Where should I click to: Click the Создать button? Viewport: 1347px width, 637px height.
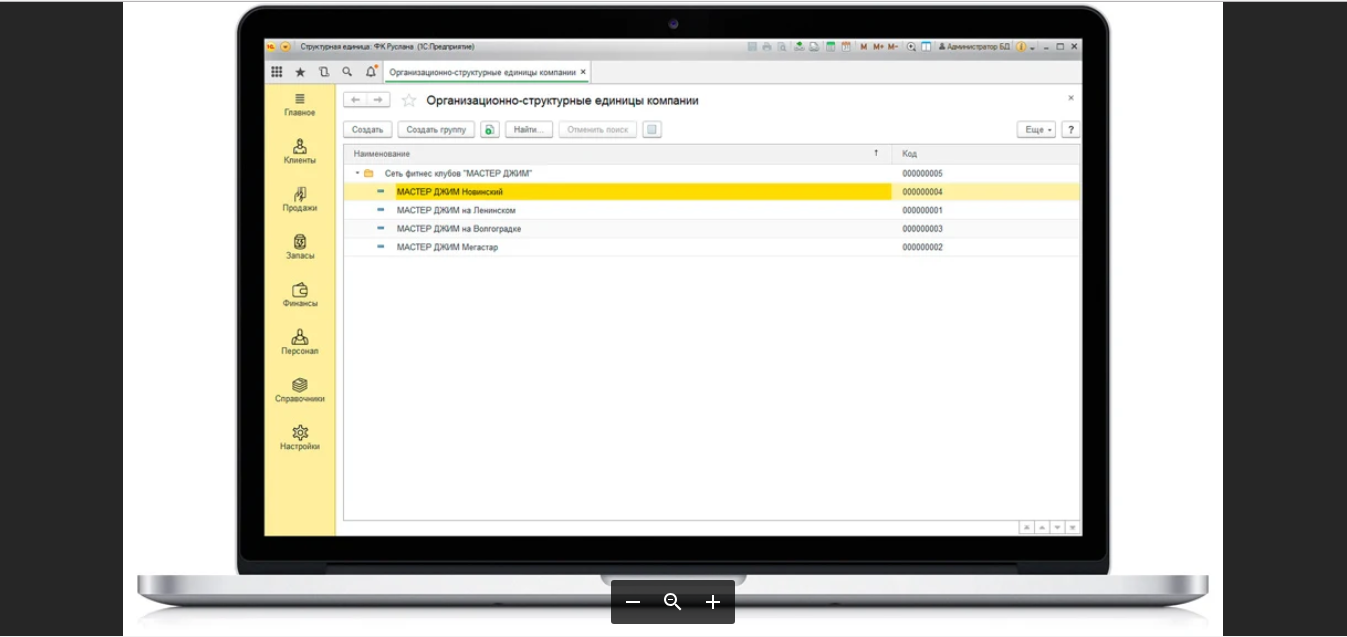[x=368, y=130]
